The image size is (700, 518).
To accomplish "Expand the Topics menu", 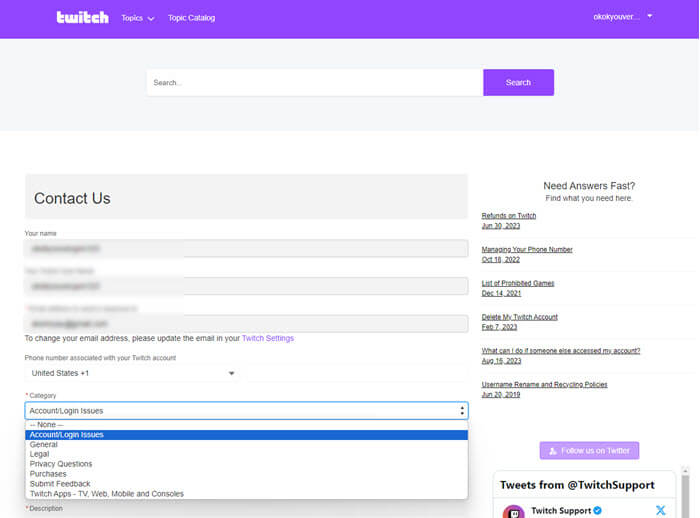I will click(137, 18).
